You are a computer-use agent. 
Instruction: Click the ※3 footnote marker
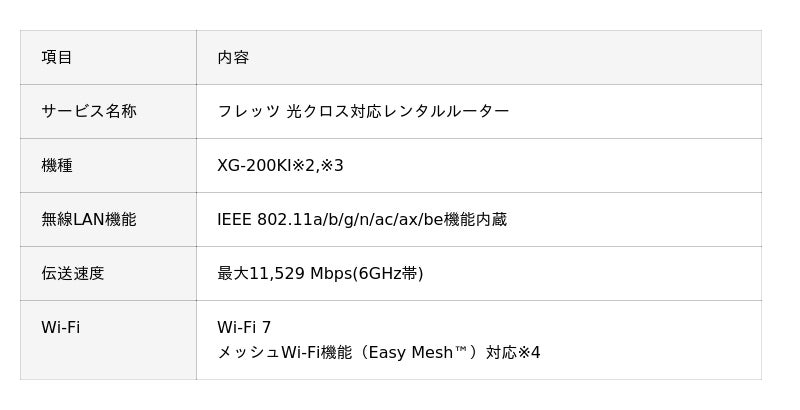tap(332, 165)
